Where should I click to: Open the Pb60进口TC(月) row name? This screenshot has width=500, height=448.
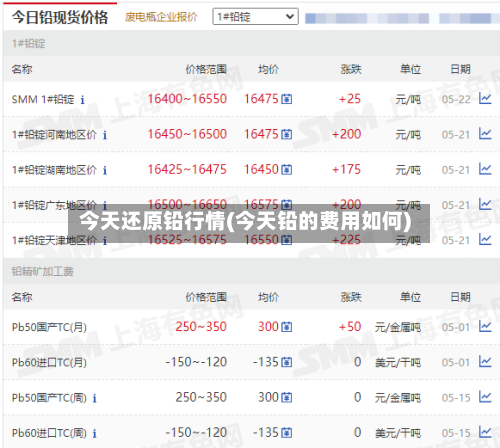click(49, 362)
